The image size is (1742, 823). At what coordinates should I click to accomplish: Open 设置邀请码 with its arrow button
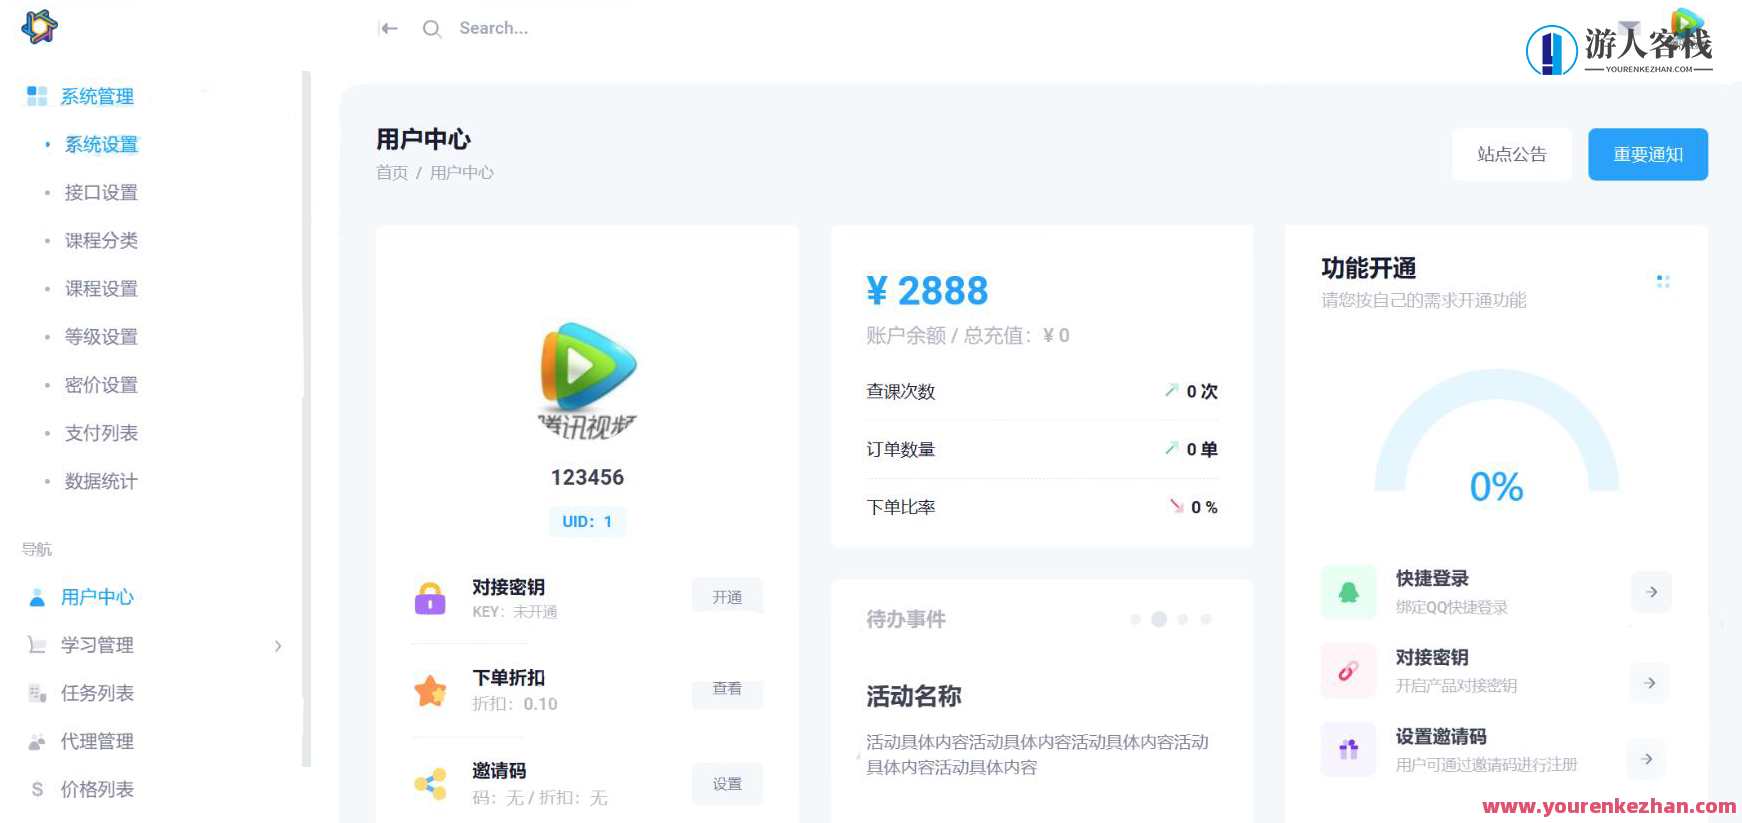[x=1647, y=759]
